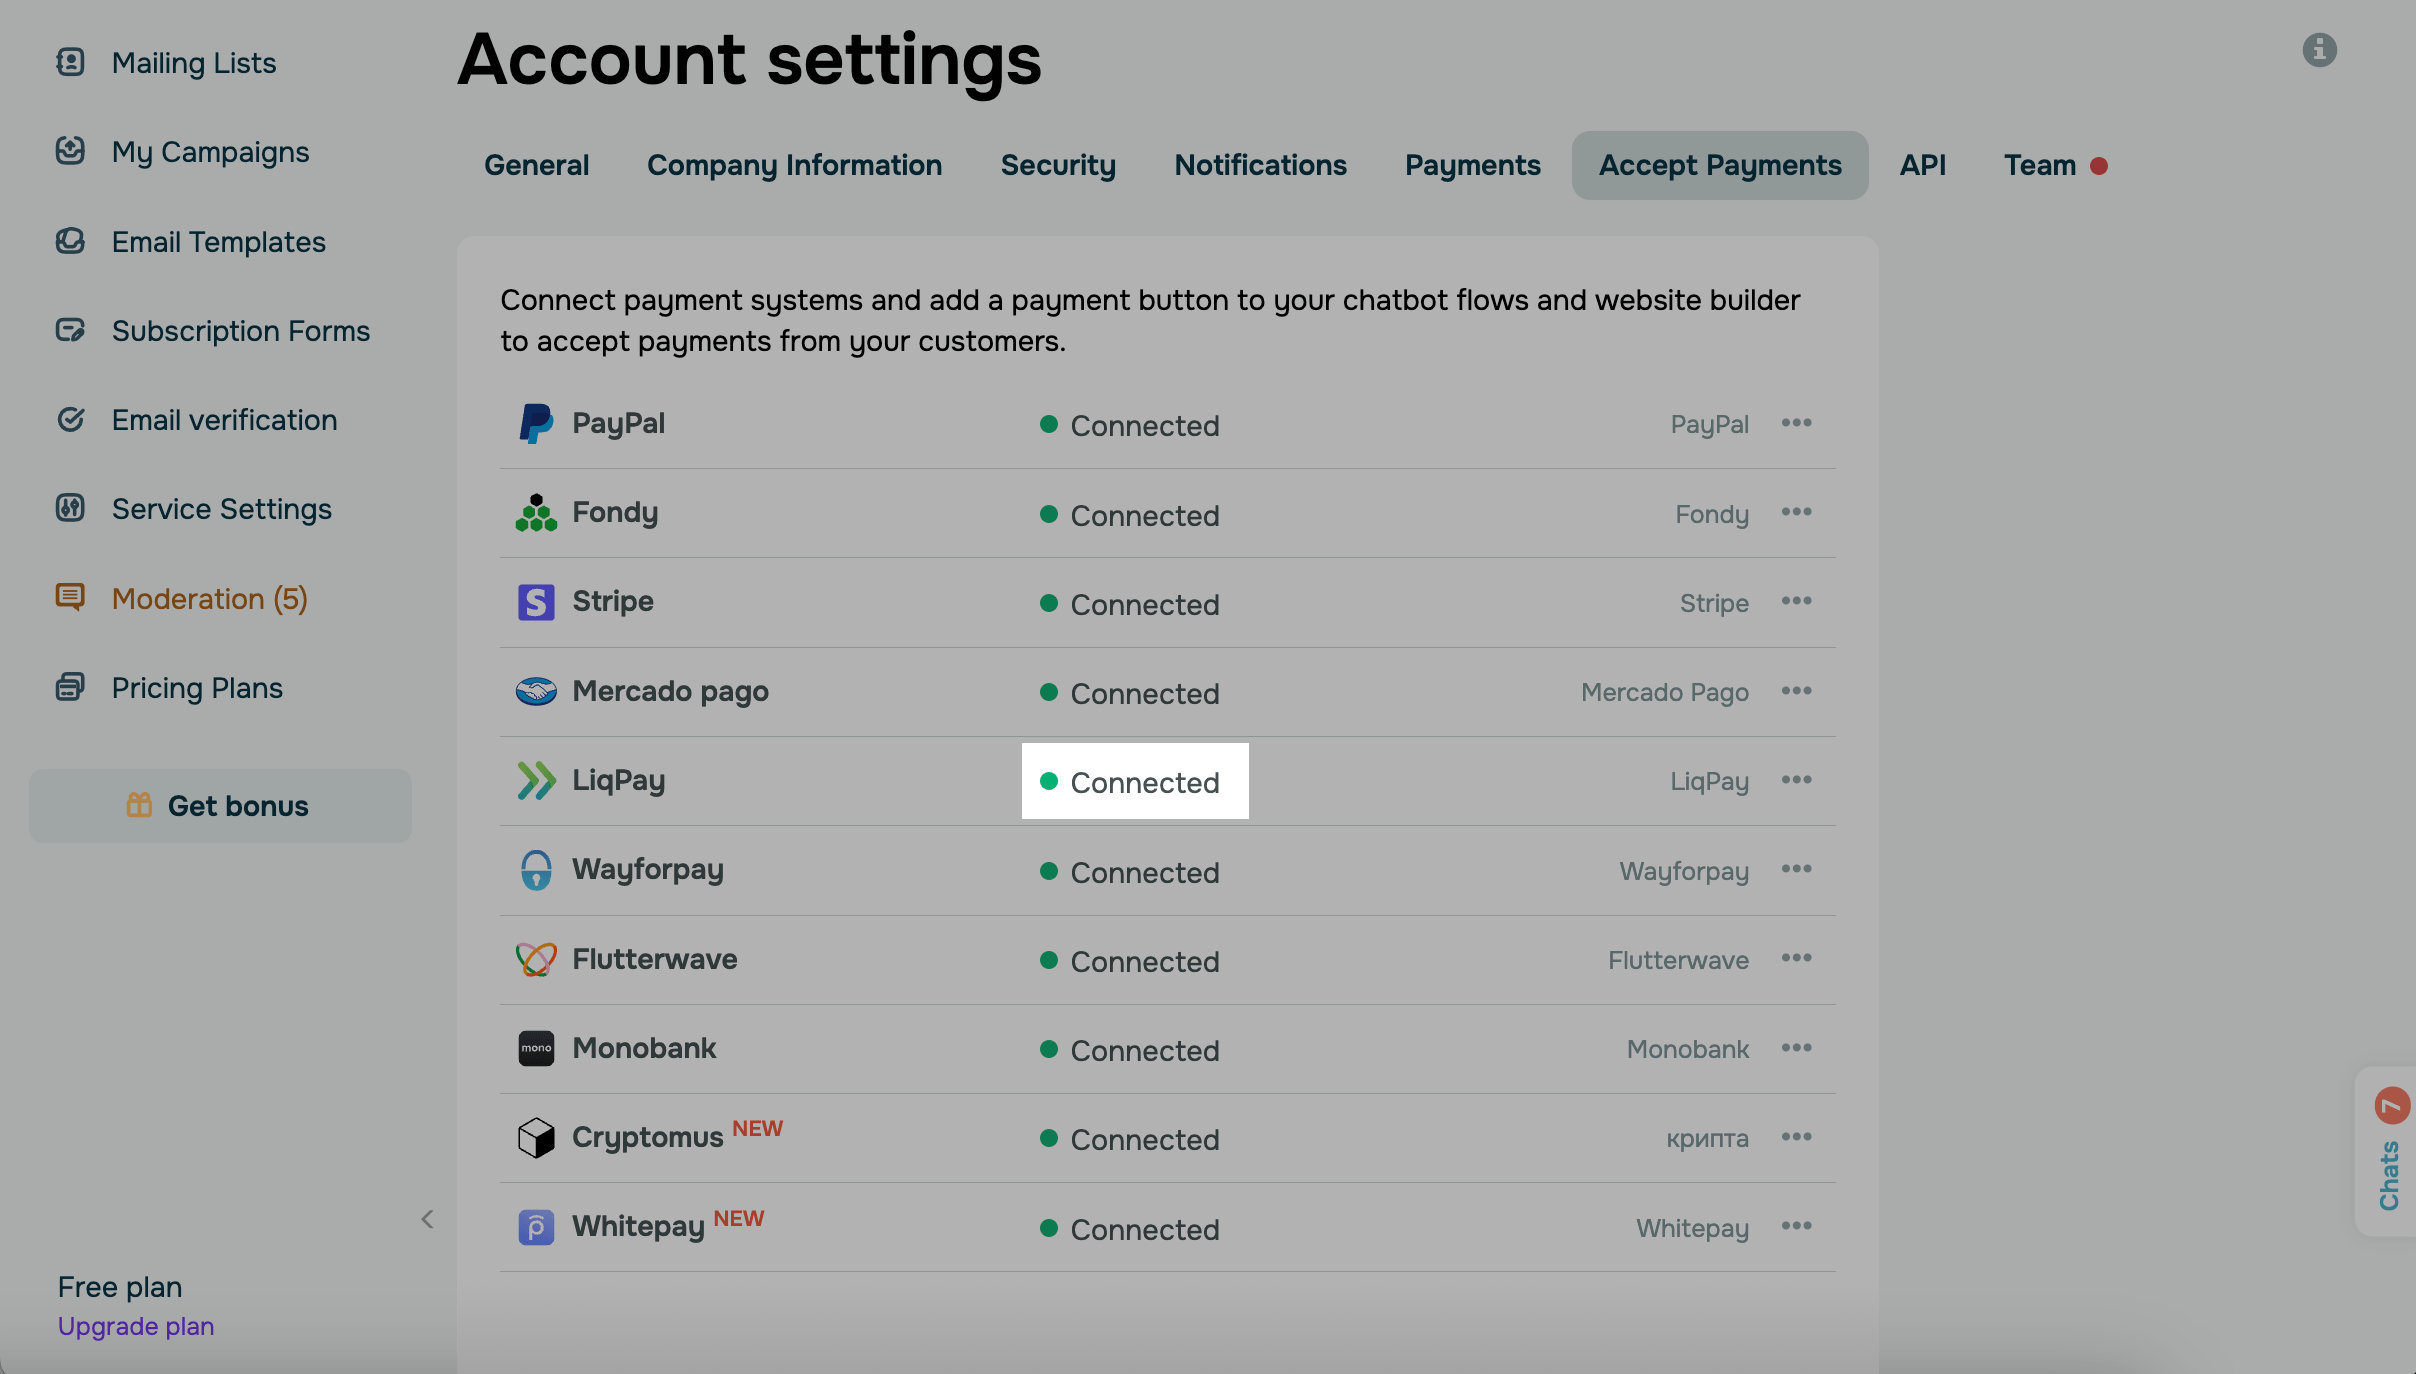Open the Notifications tab
Image resolution: width=2416 pixels, height=1374 pixels.
click(1260, 165)
